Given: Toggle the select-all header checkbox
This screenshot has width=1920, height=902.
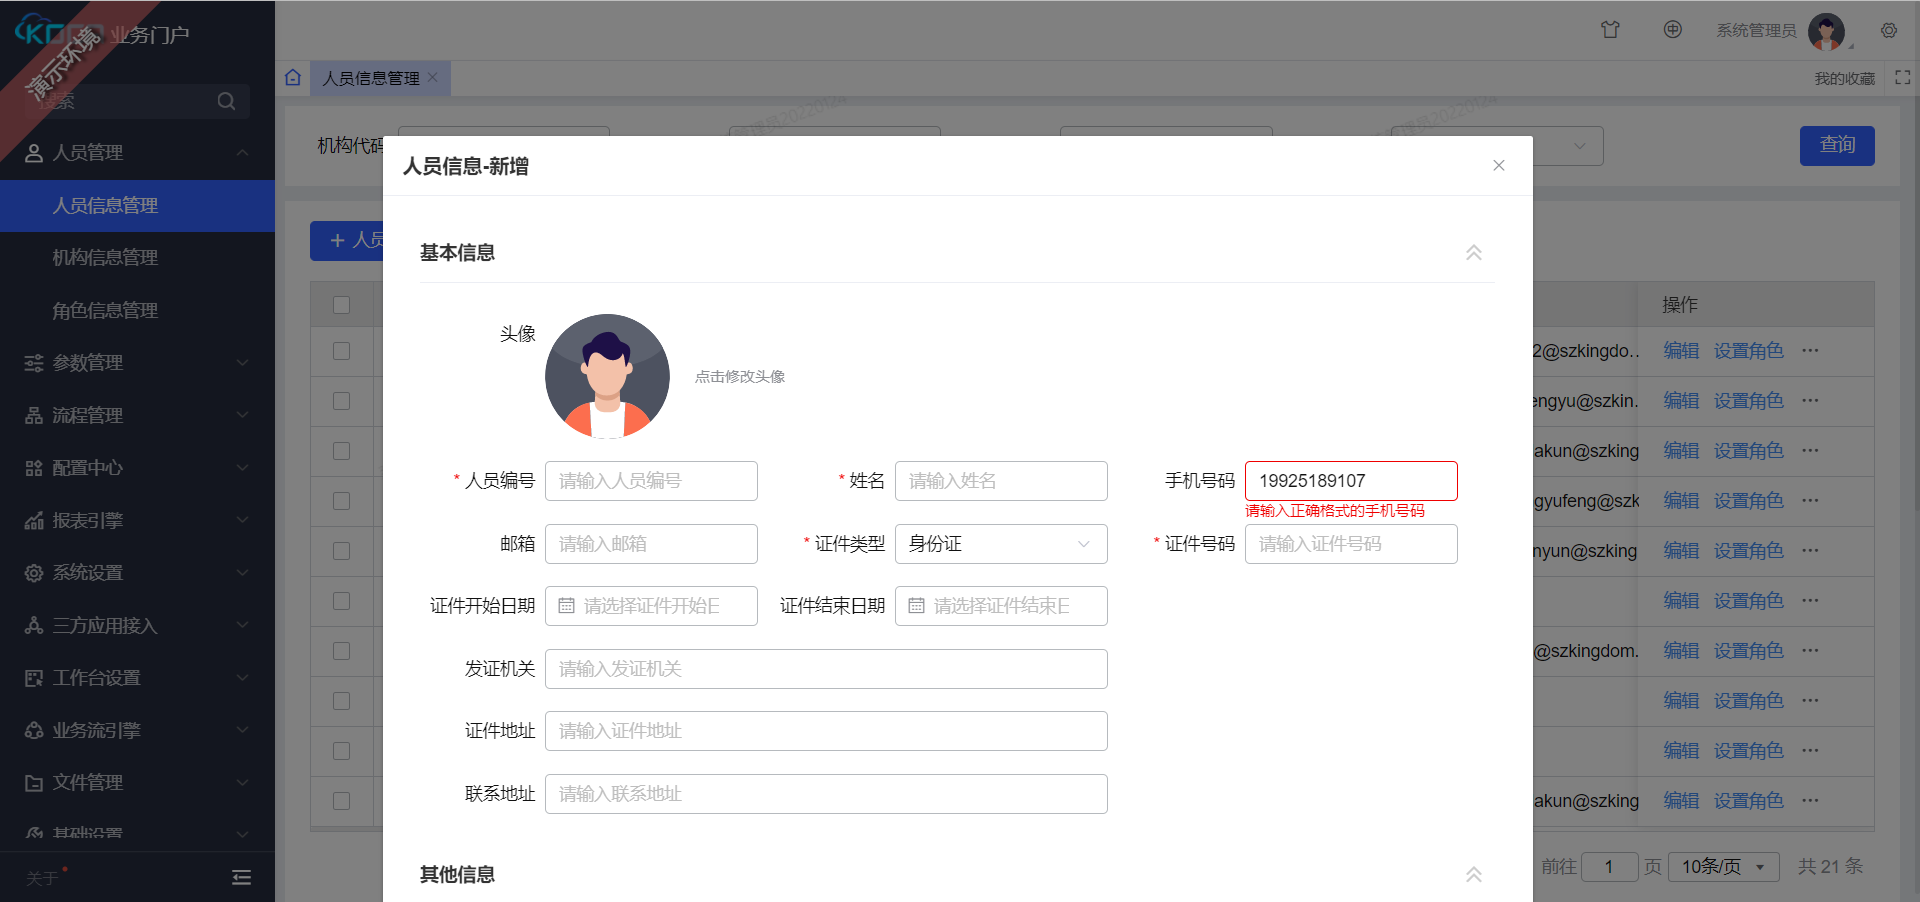Looking at the screenshot, I should (x=341, y=305).
